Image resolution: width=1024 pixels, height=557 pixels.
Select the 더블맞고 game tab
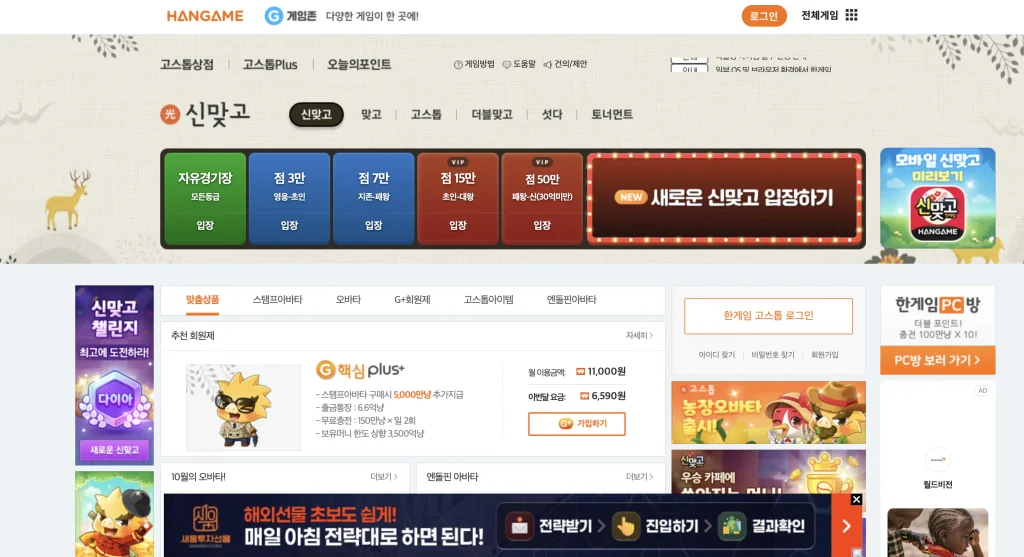click(492, 114)
